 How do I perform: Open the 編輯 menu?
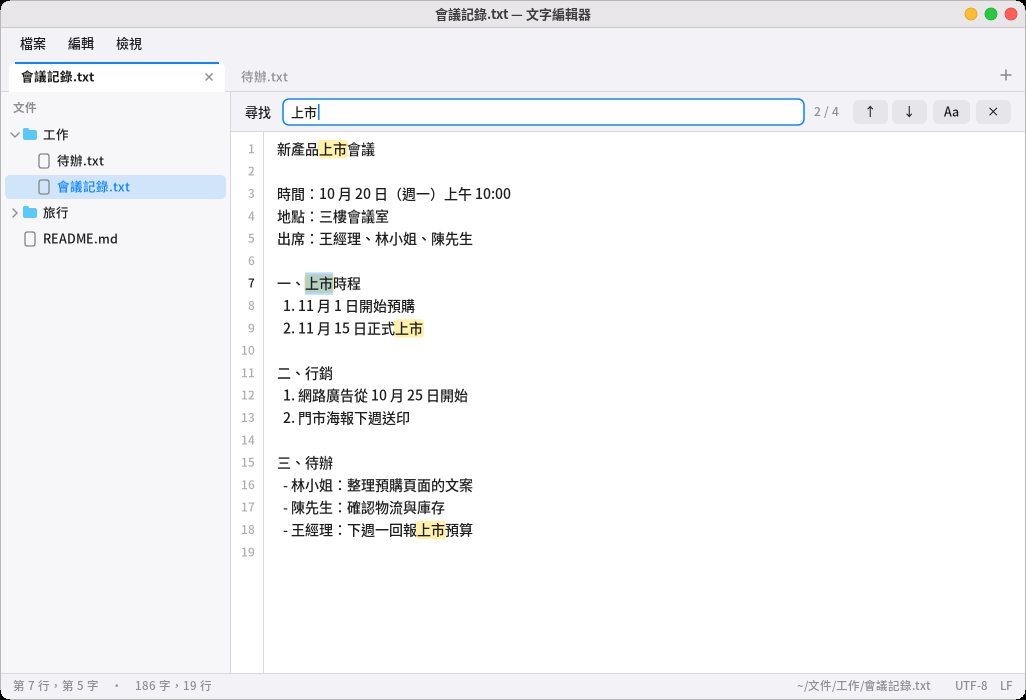81,44
